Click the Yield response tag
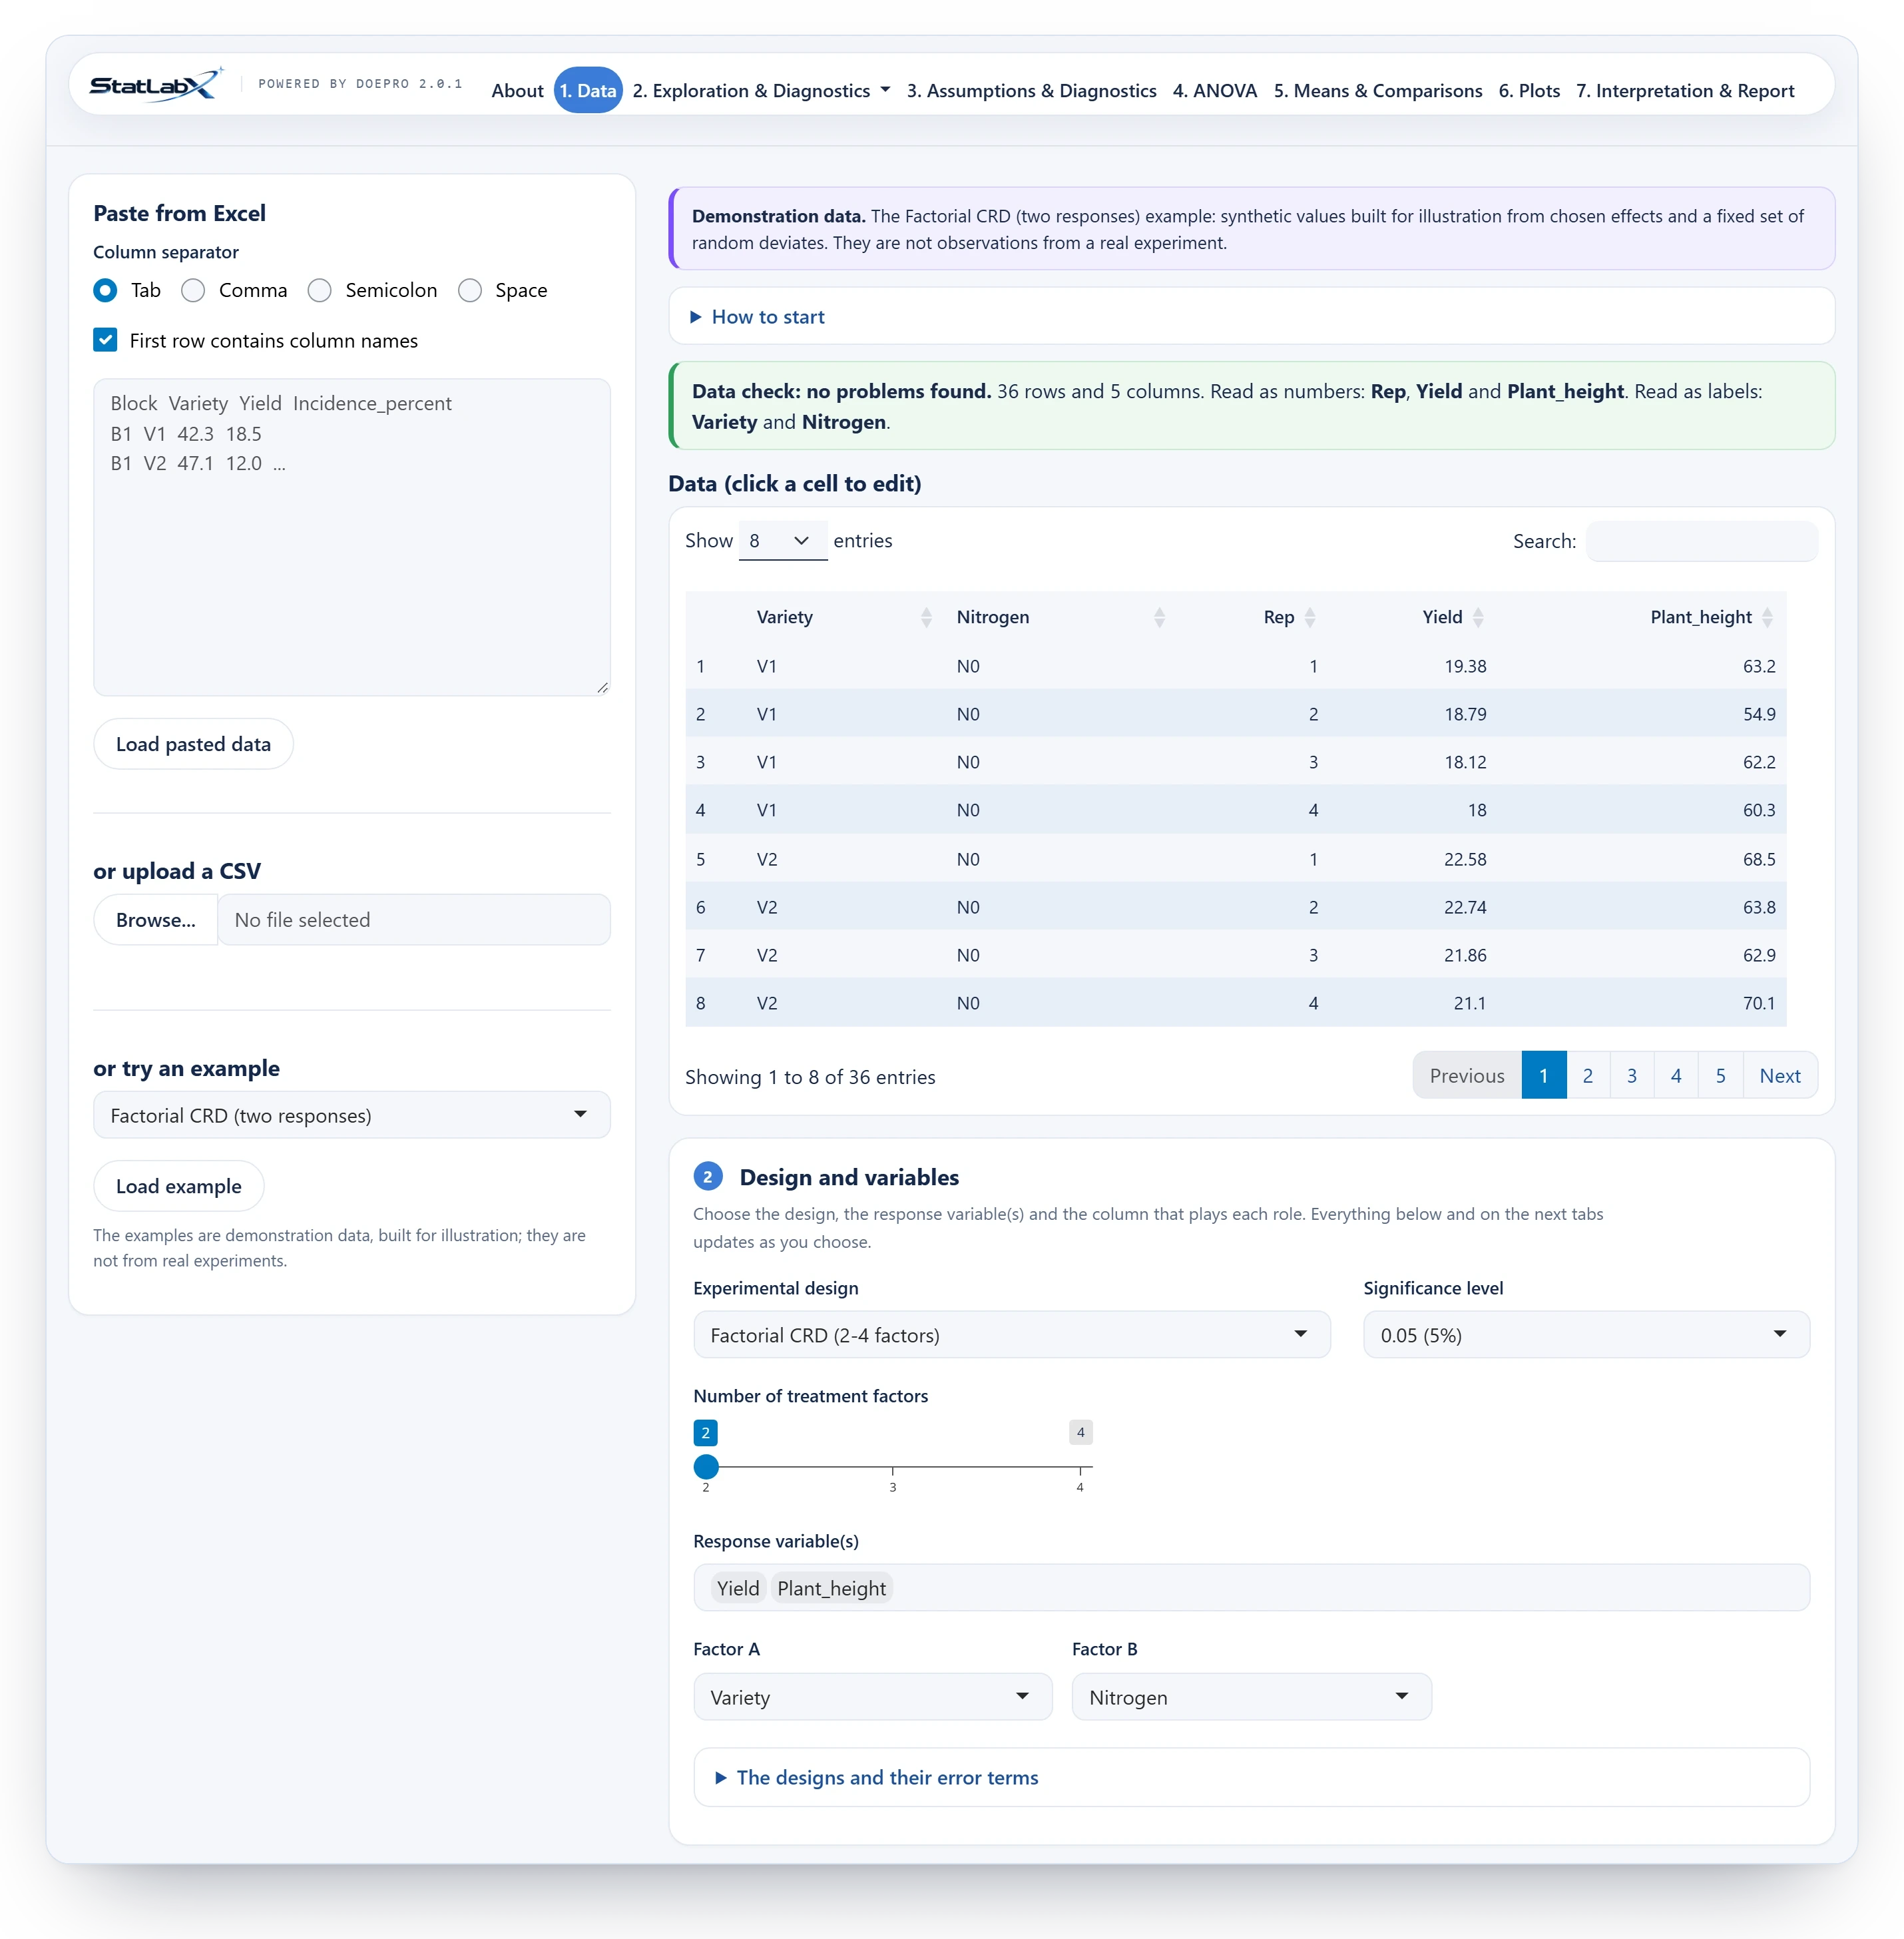 click(x=738, y=1588)
